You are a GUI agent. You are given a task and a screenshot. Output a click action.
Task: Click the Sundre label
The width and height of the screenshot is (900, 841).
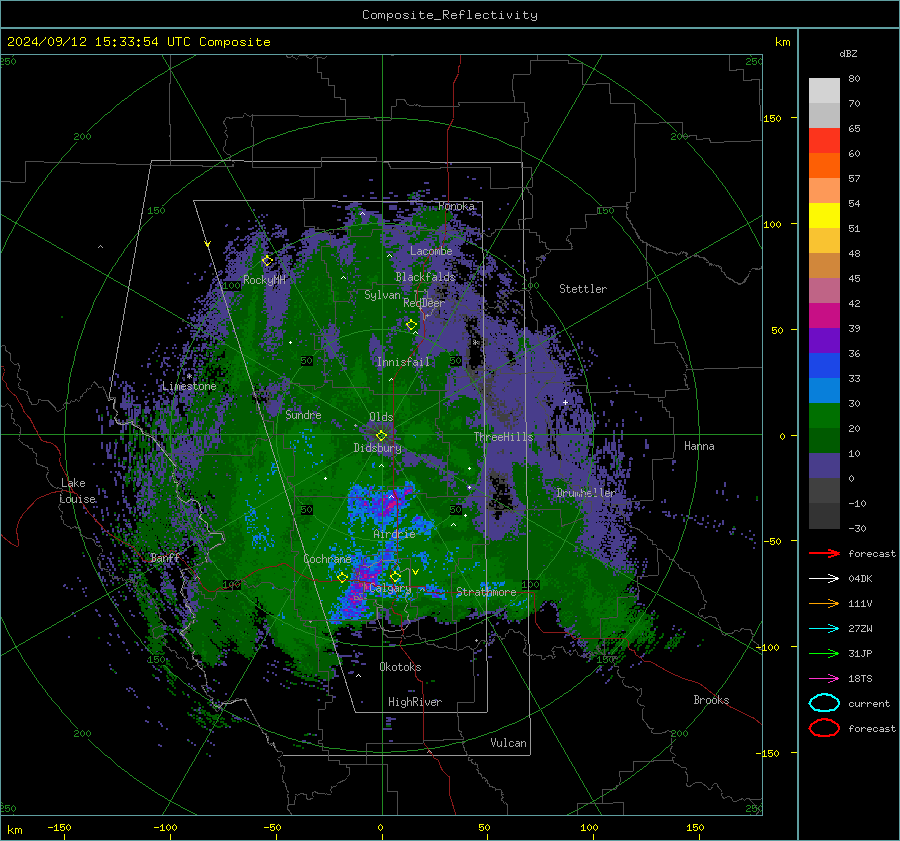(303, 414)
